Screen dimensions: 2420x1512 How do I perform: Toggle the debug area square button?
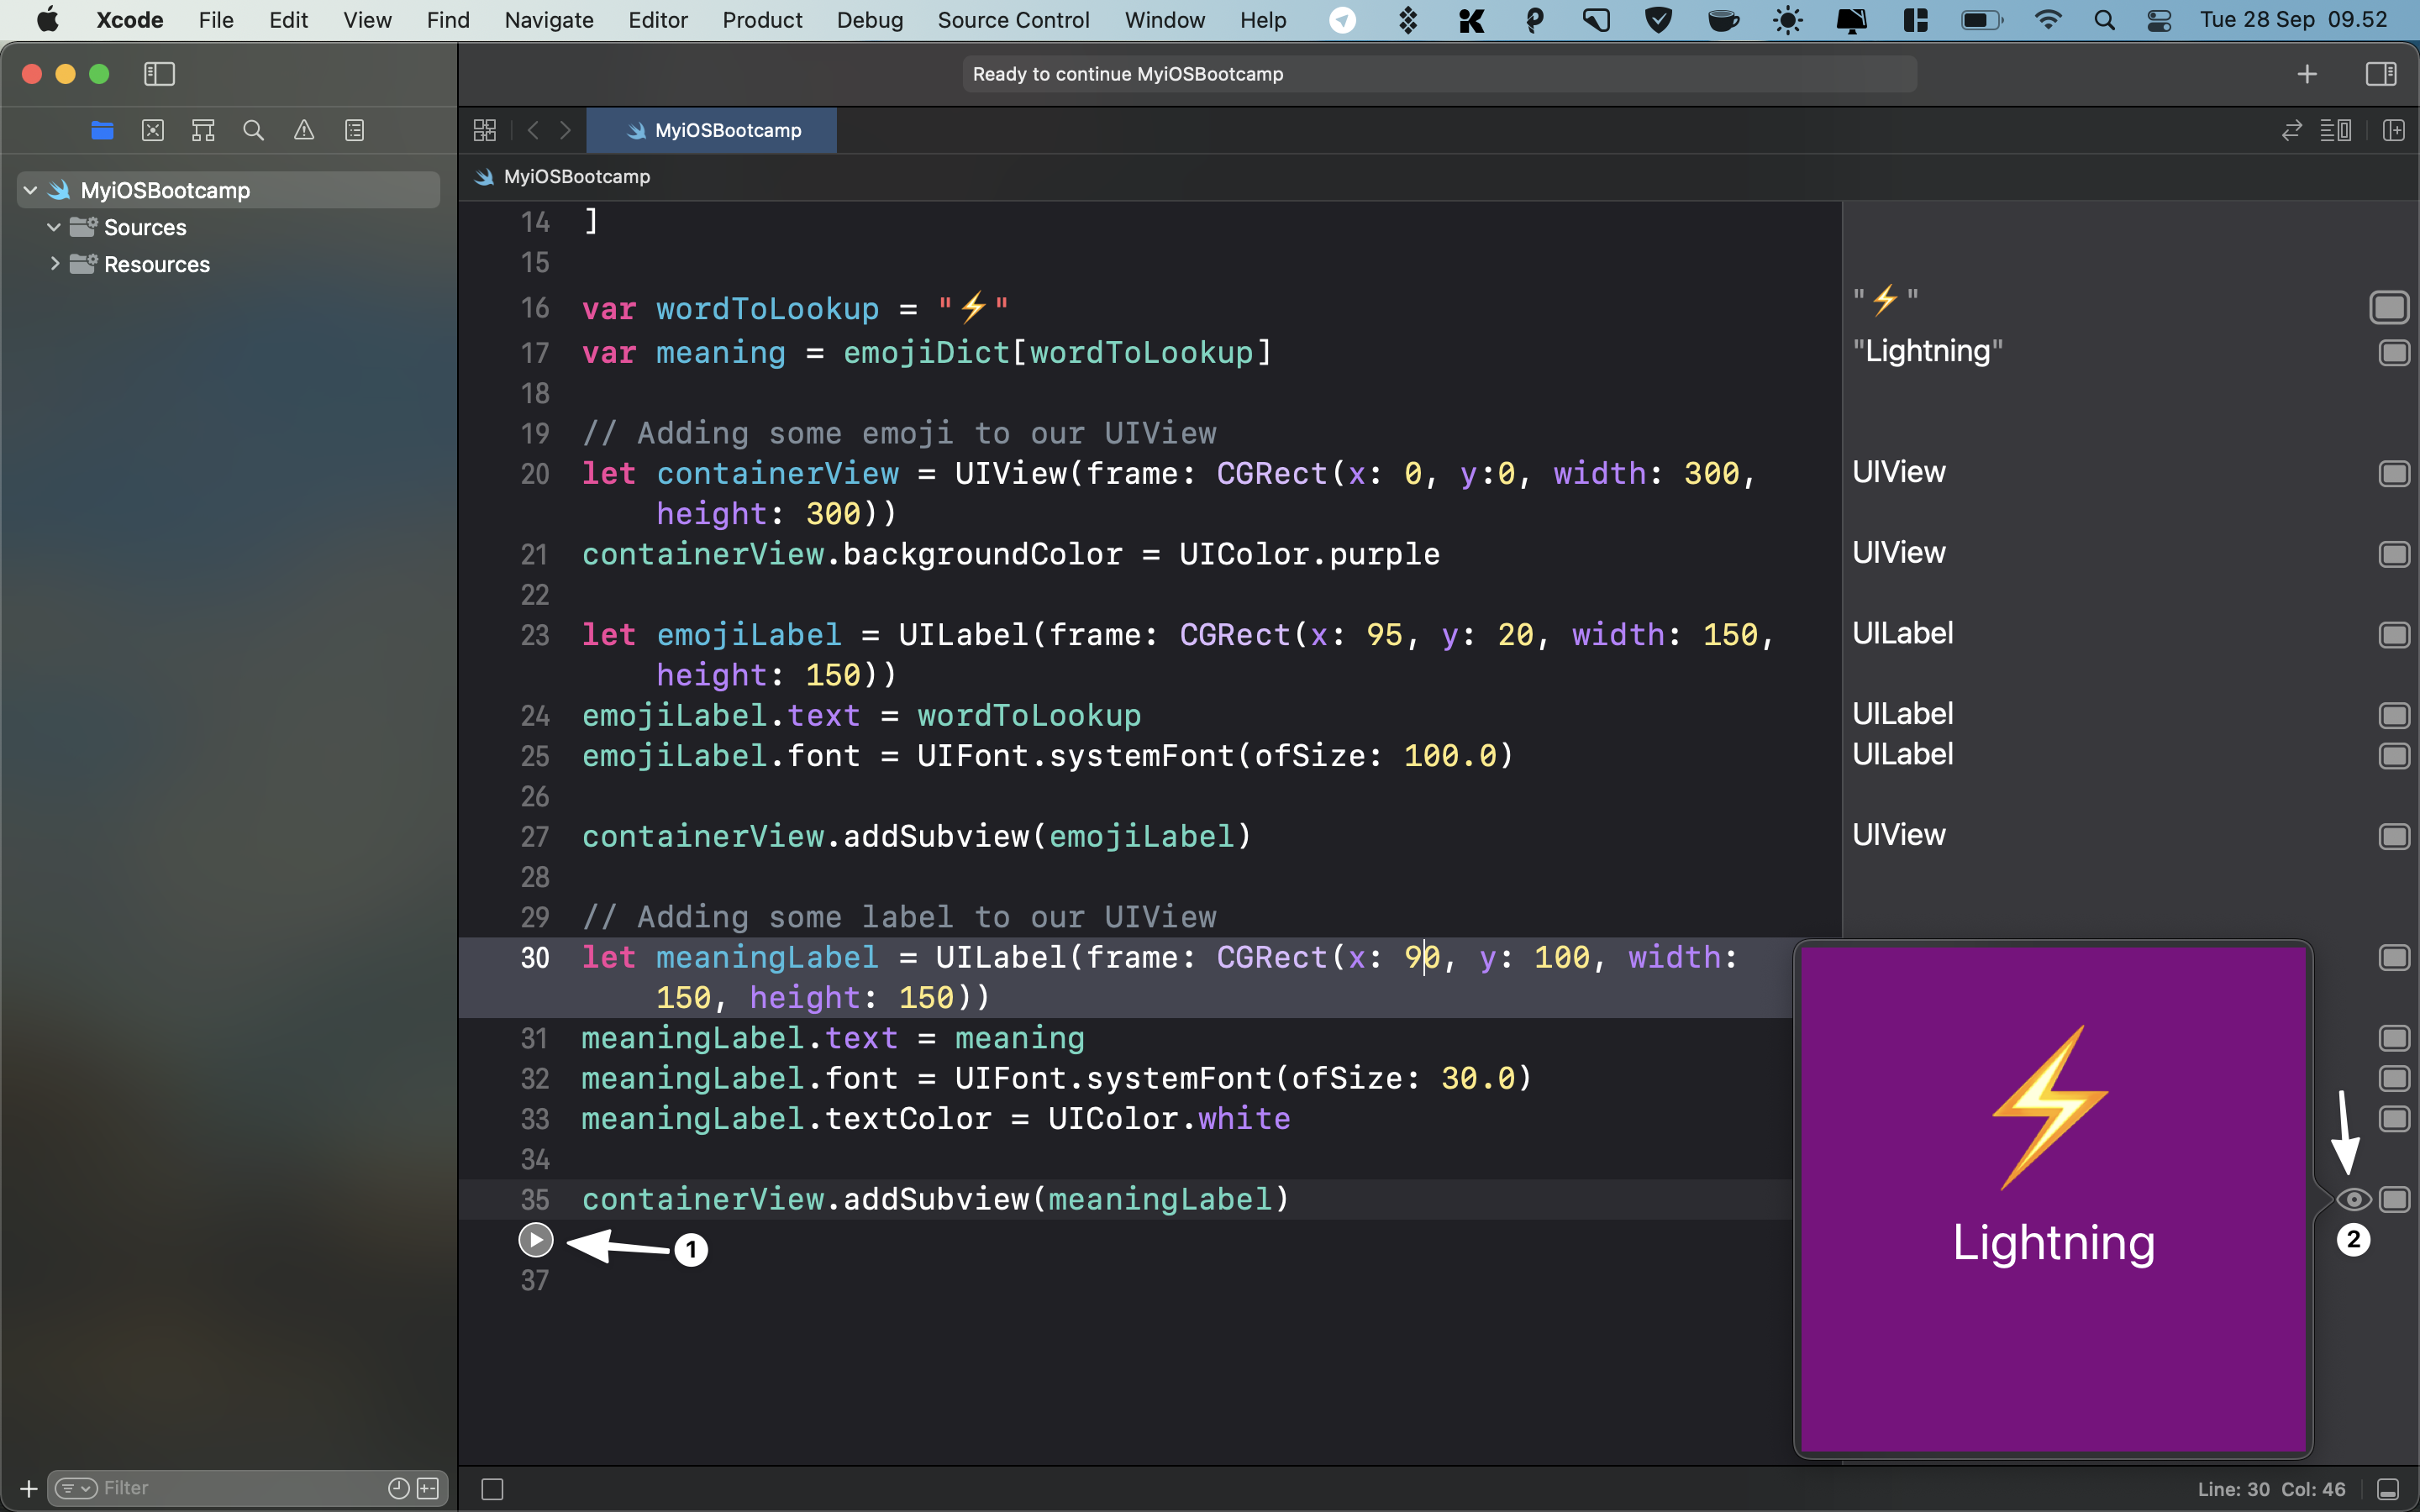(x=492, y=1489)
